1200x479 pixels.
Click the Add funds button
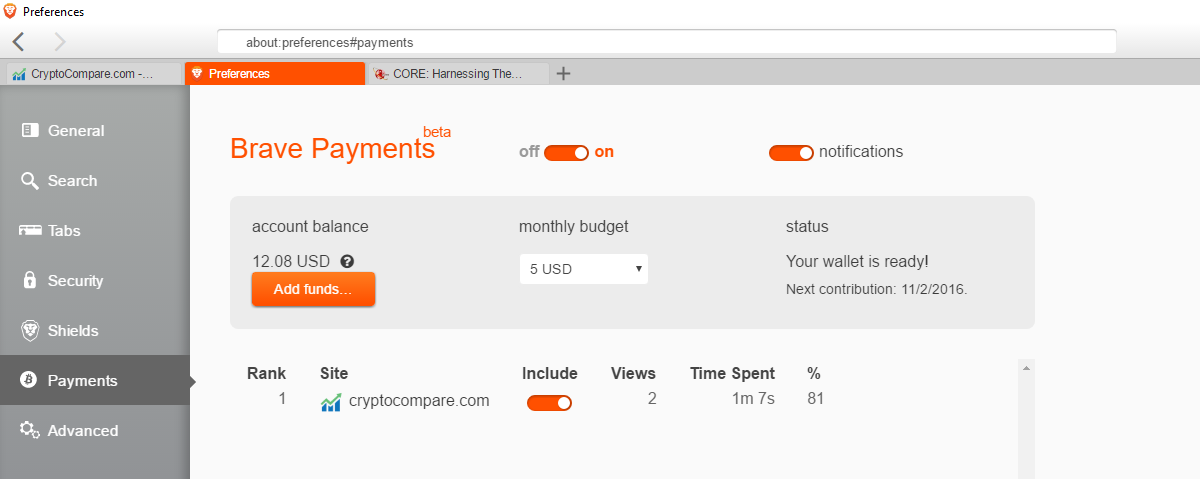point(313,289)
